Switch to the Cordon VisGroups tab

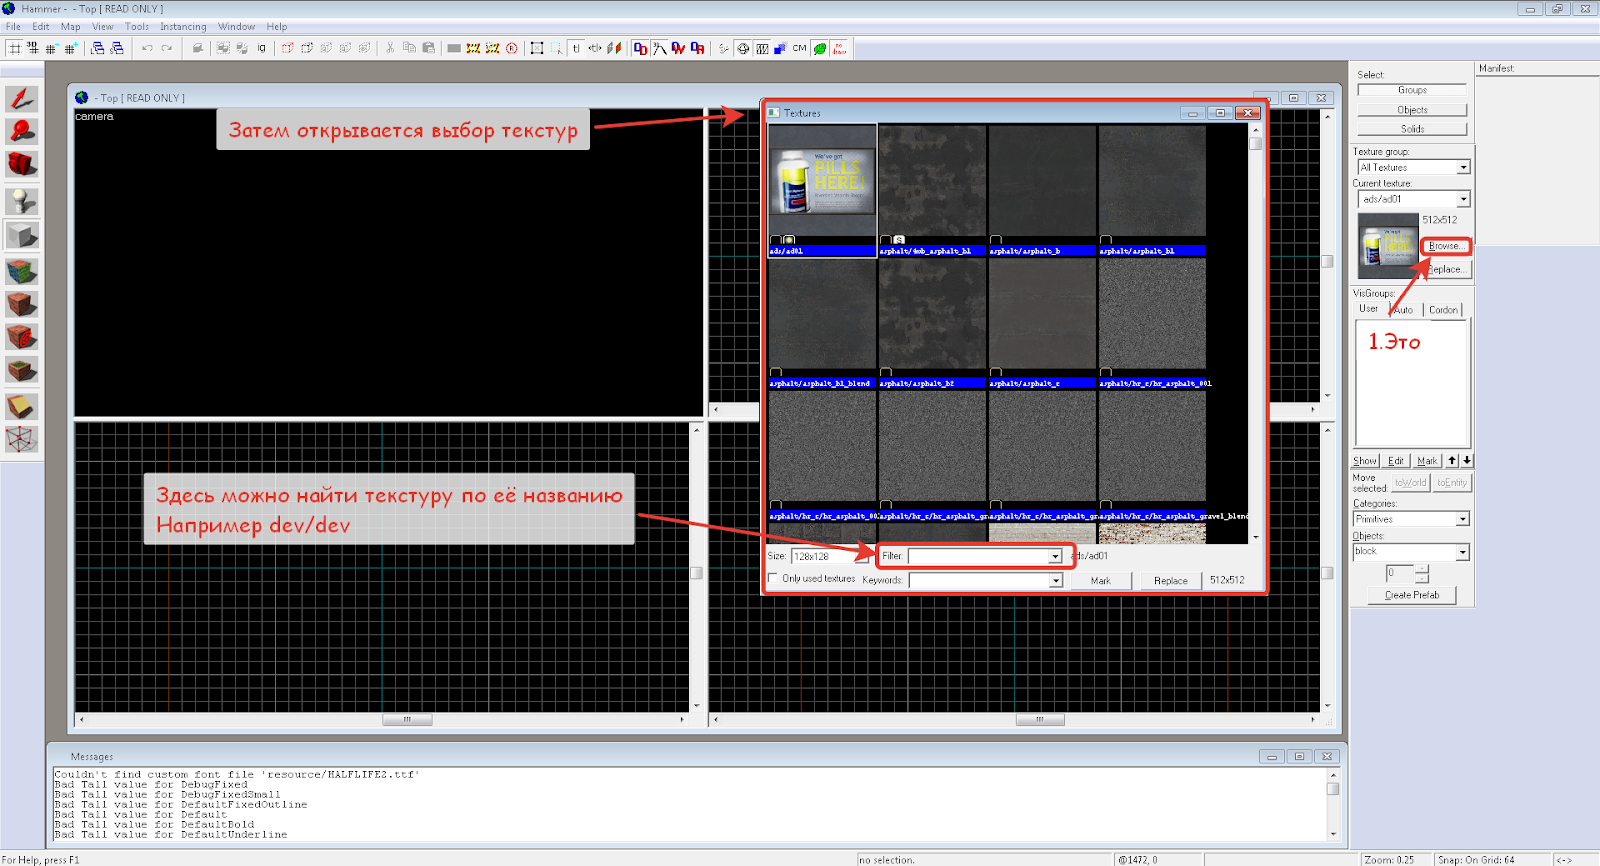1443,310
